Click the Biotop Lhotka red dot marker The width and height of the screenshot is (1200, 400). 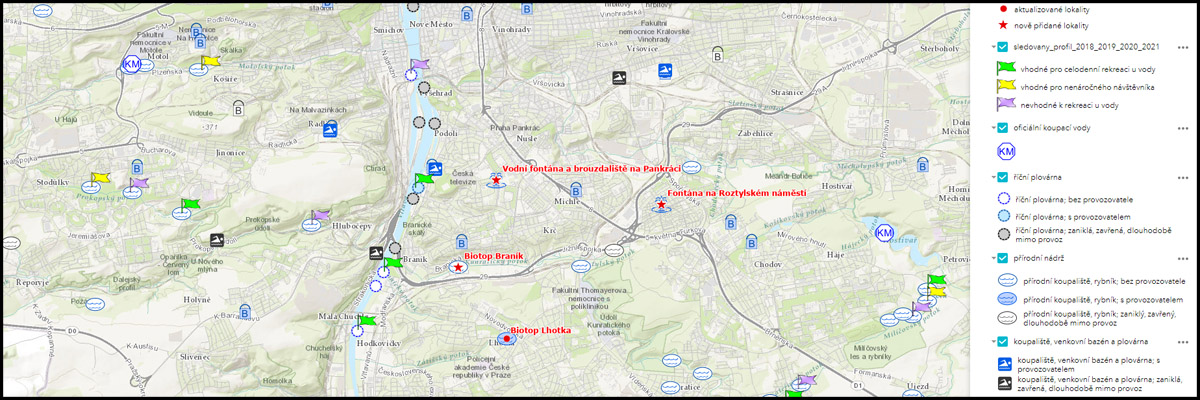(507, 339)
